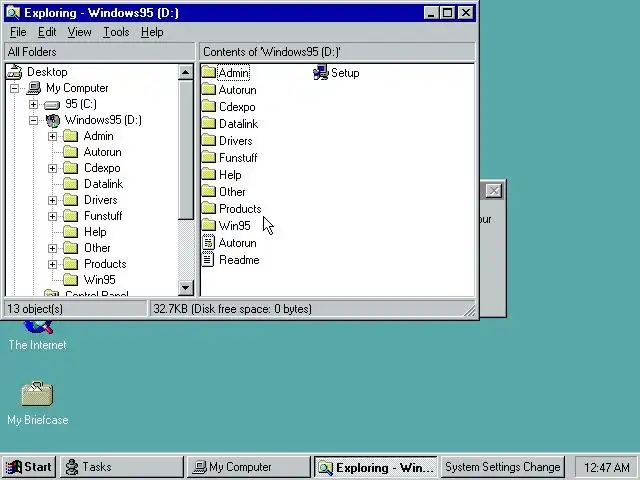This screenshot has height=480, width=640.
Task: Select Admin label in folder tree
Action: pyautogui.click(x=98, y=136)
